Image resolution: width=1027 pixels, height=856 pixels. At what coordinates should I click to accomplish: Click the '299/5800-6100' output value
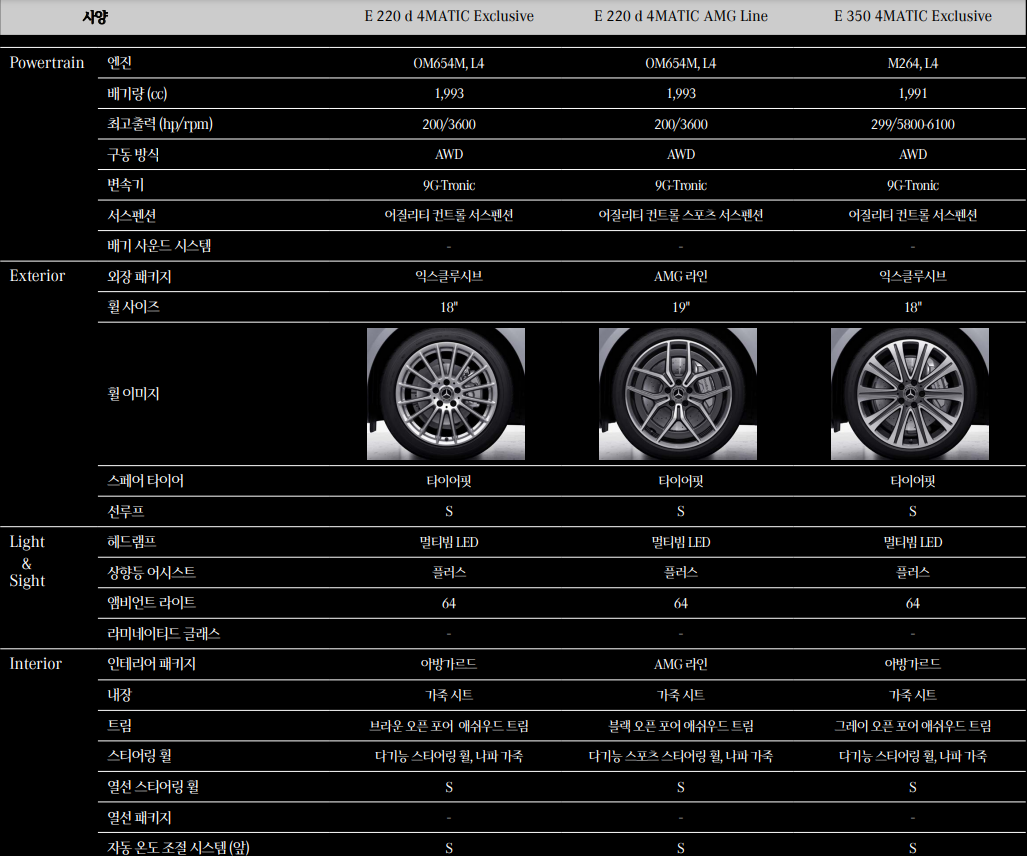click(913, 124)
